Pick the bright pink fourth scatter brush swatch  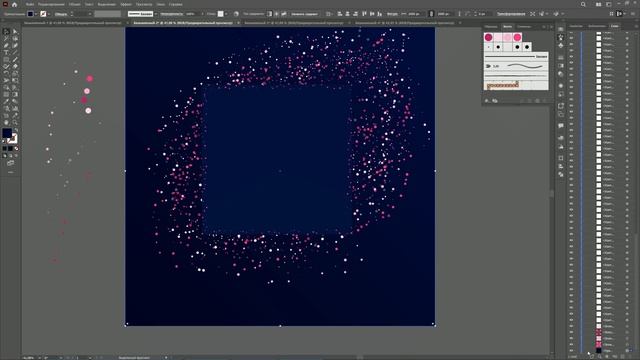(517, 38)
